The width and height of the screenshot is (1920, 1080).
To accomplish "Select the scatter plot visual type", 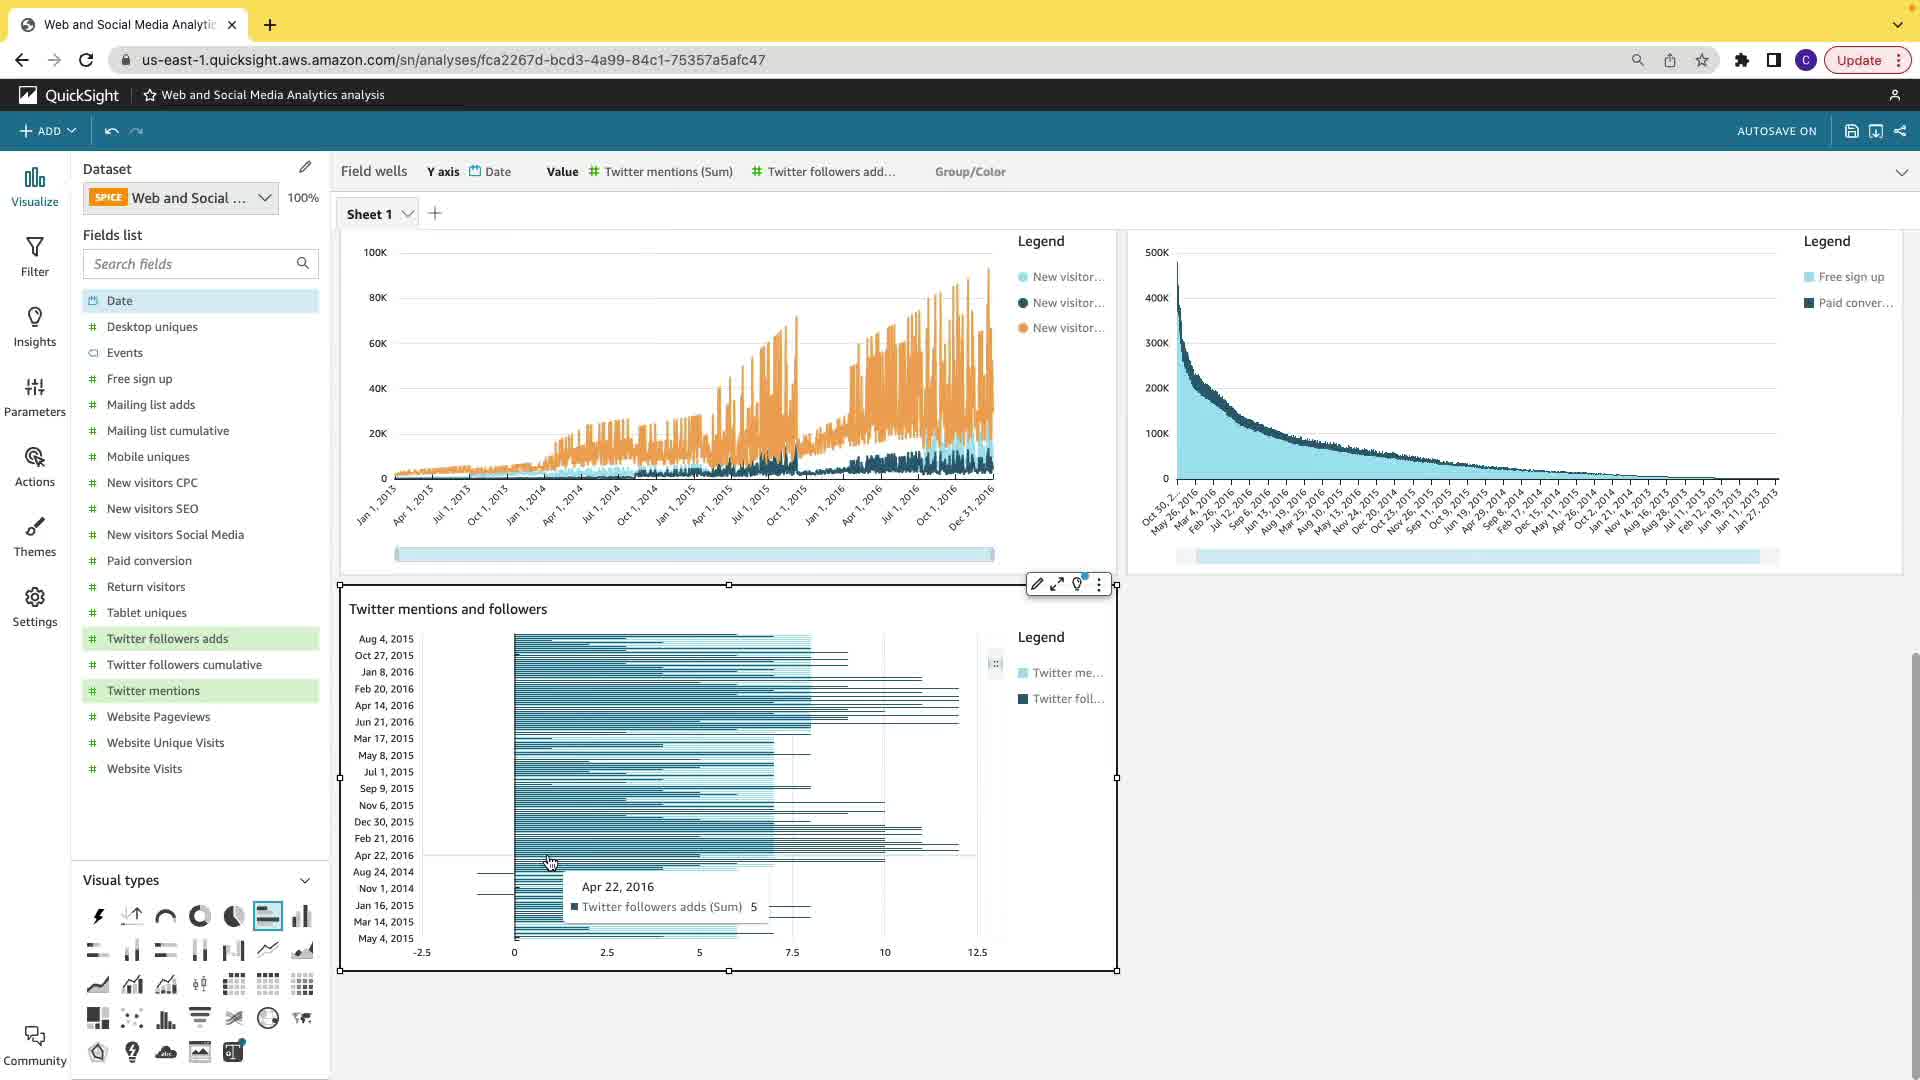I will (132, 1018).
